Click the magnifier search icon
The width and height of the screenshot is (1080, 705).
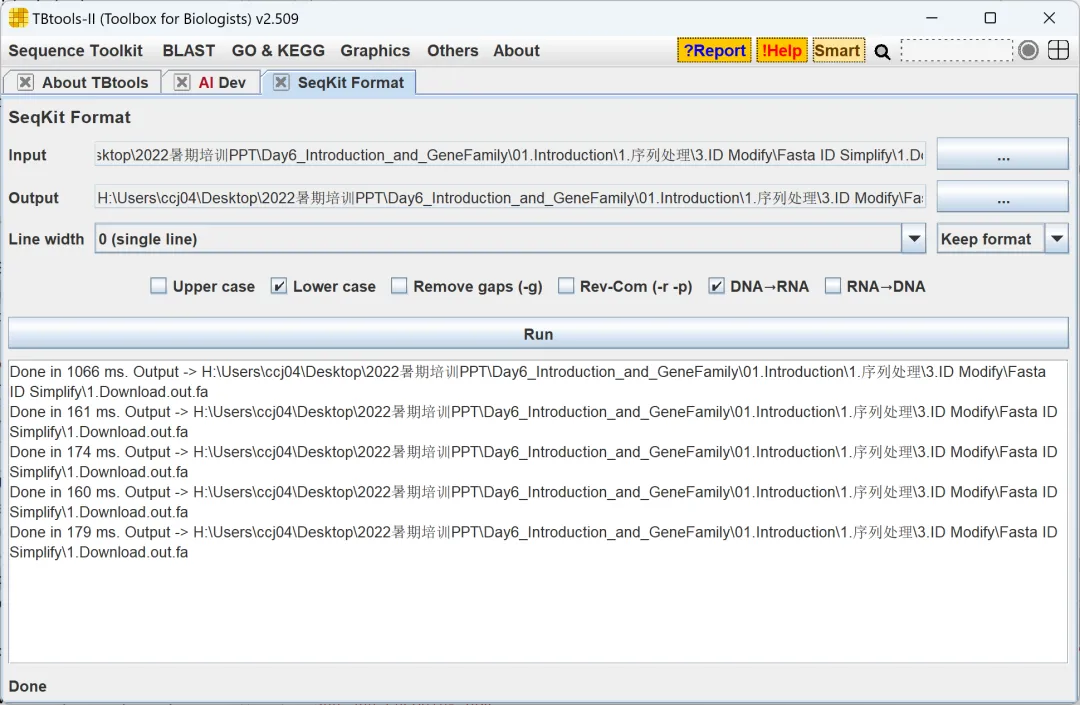pyautogui.click(x=882, y=52)
